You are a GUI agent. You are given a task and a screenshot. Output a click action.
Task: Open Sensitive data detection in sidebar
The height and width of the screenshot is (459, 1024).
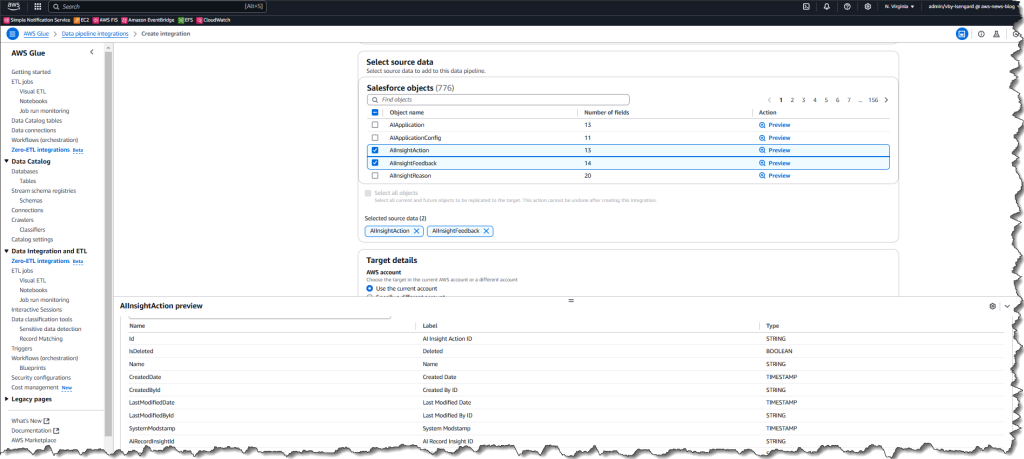point(50,329)
